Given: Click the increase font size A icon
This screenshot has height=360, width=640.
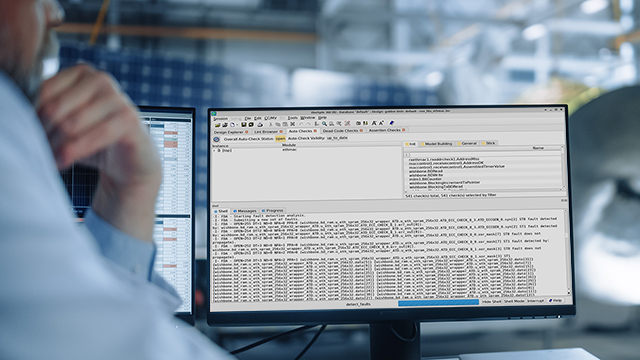Looking at the screenshot, I should [x=381, y=123].
